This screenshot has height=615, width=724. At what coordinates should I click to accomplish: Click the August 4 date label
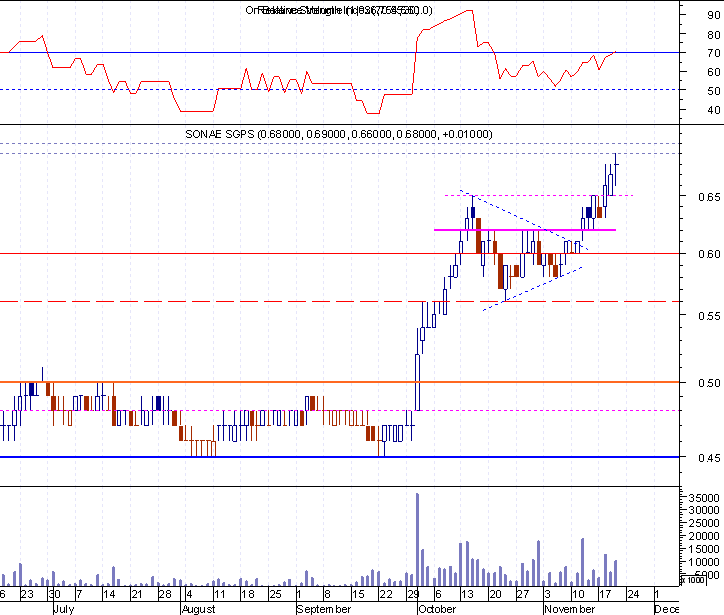point(189,594)
